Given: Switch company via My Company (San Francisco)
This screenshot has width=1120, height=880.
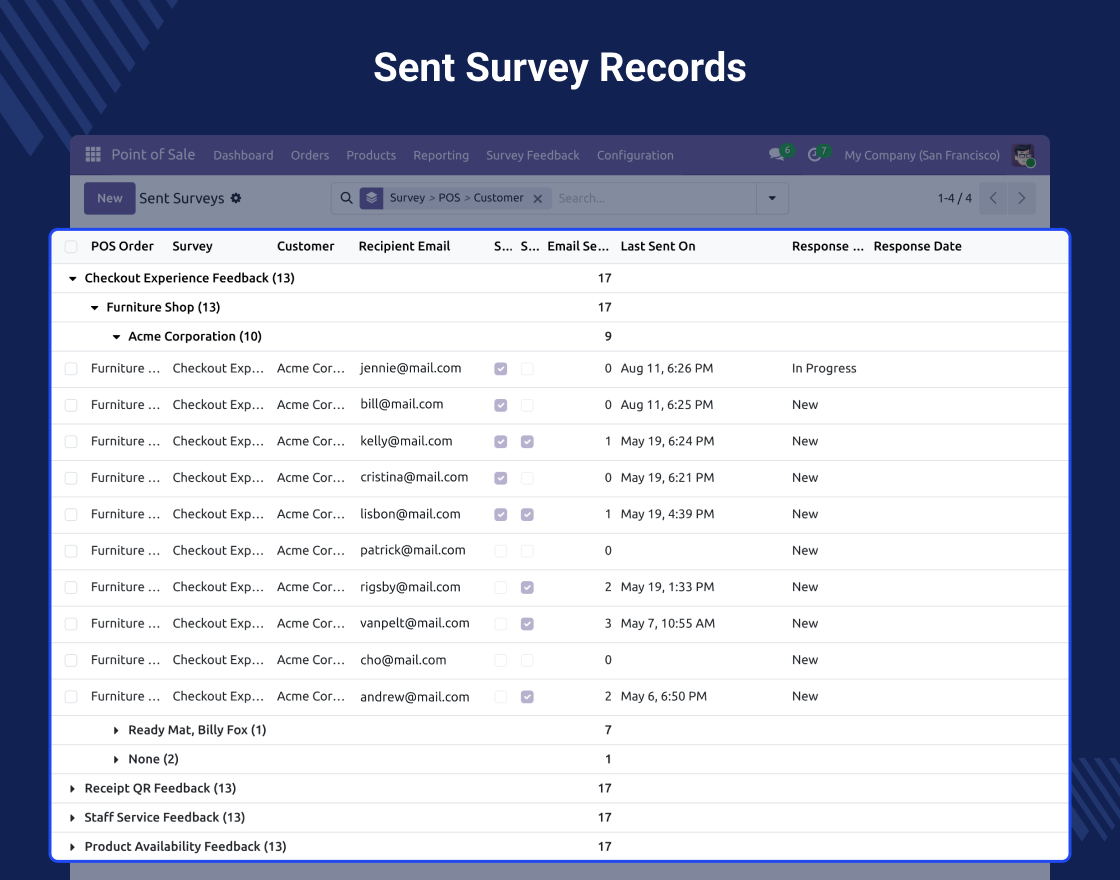Looking at the screenshot, I should [921, 155].
